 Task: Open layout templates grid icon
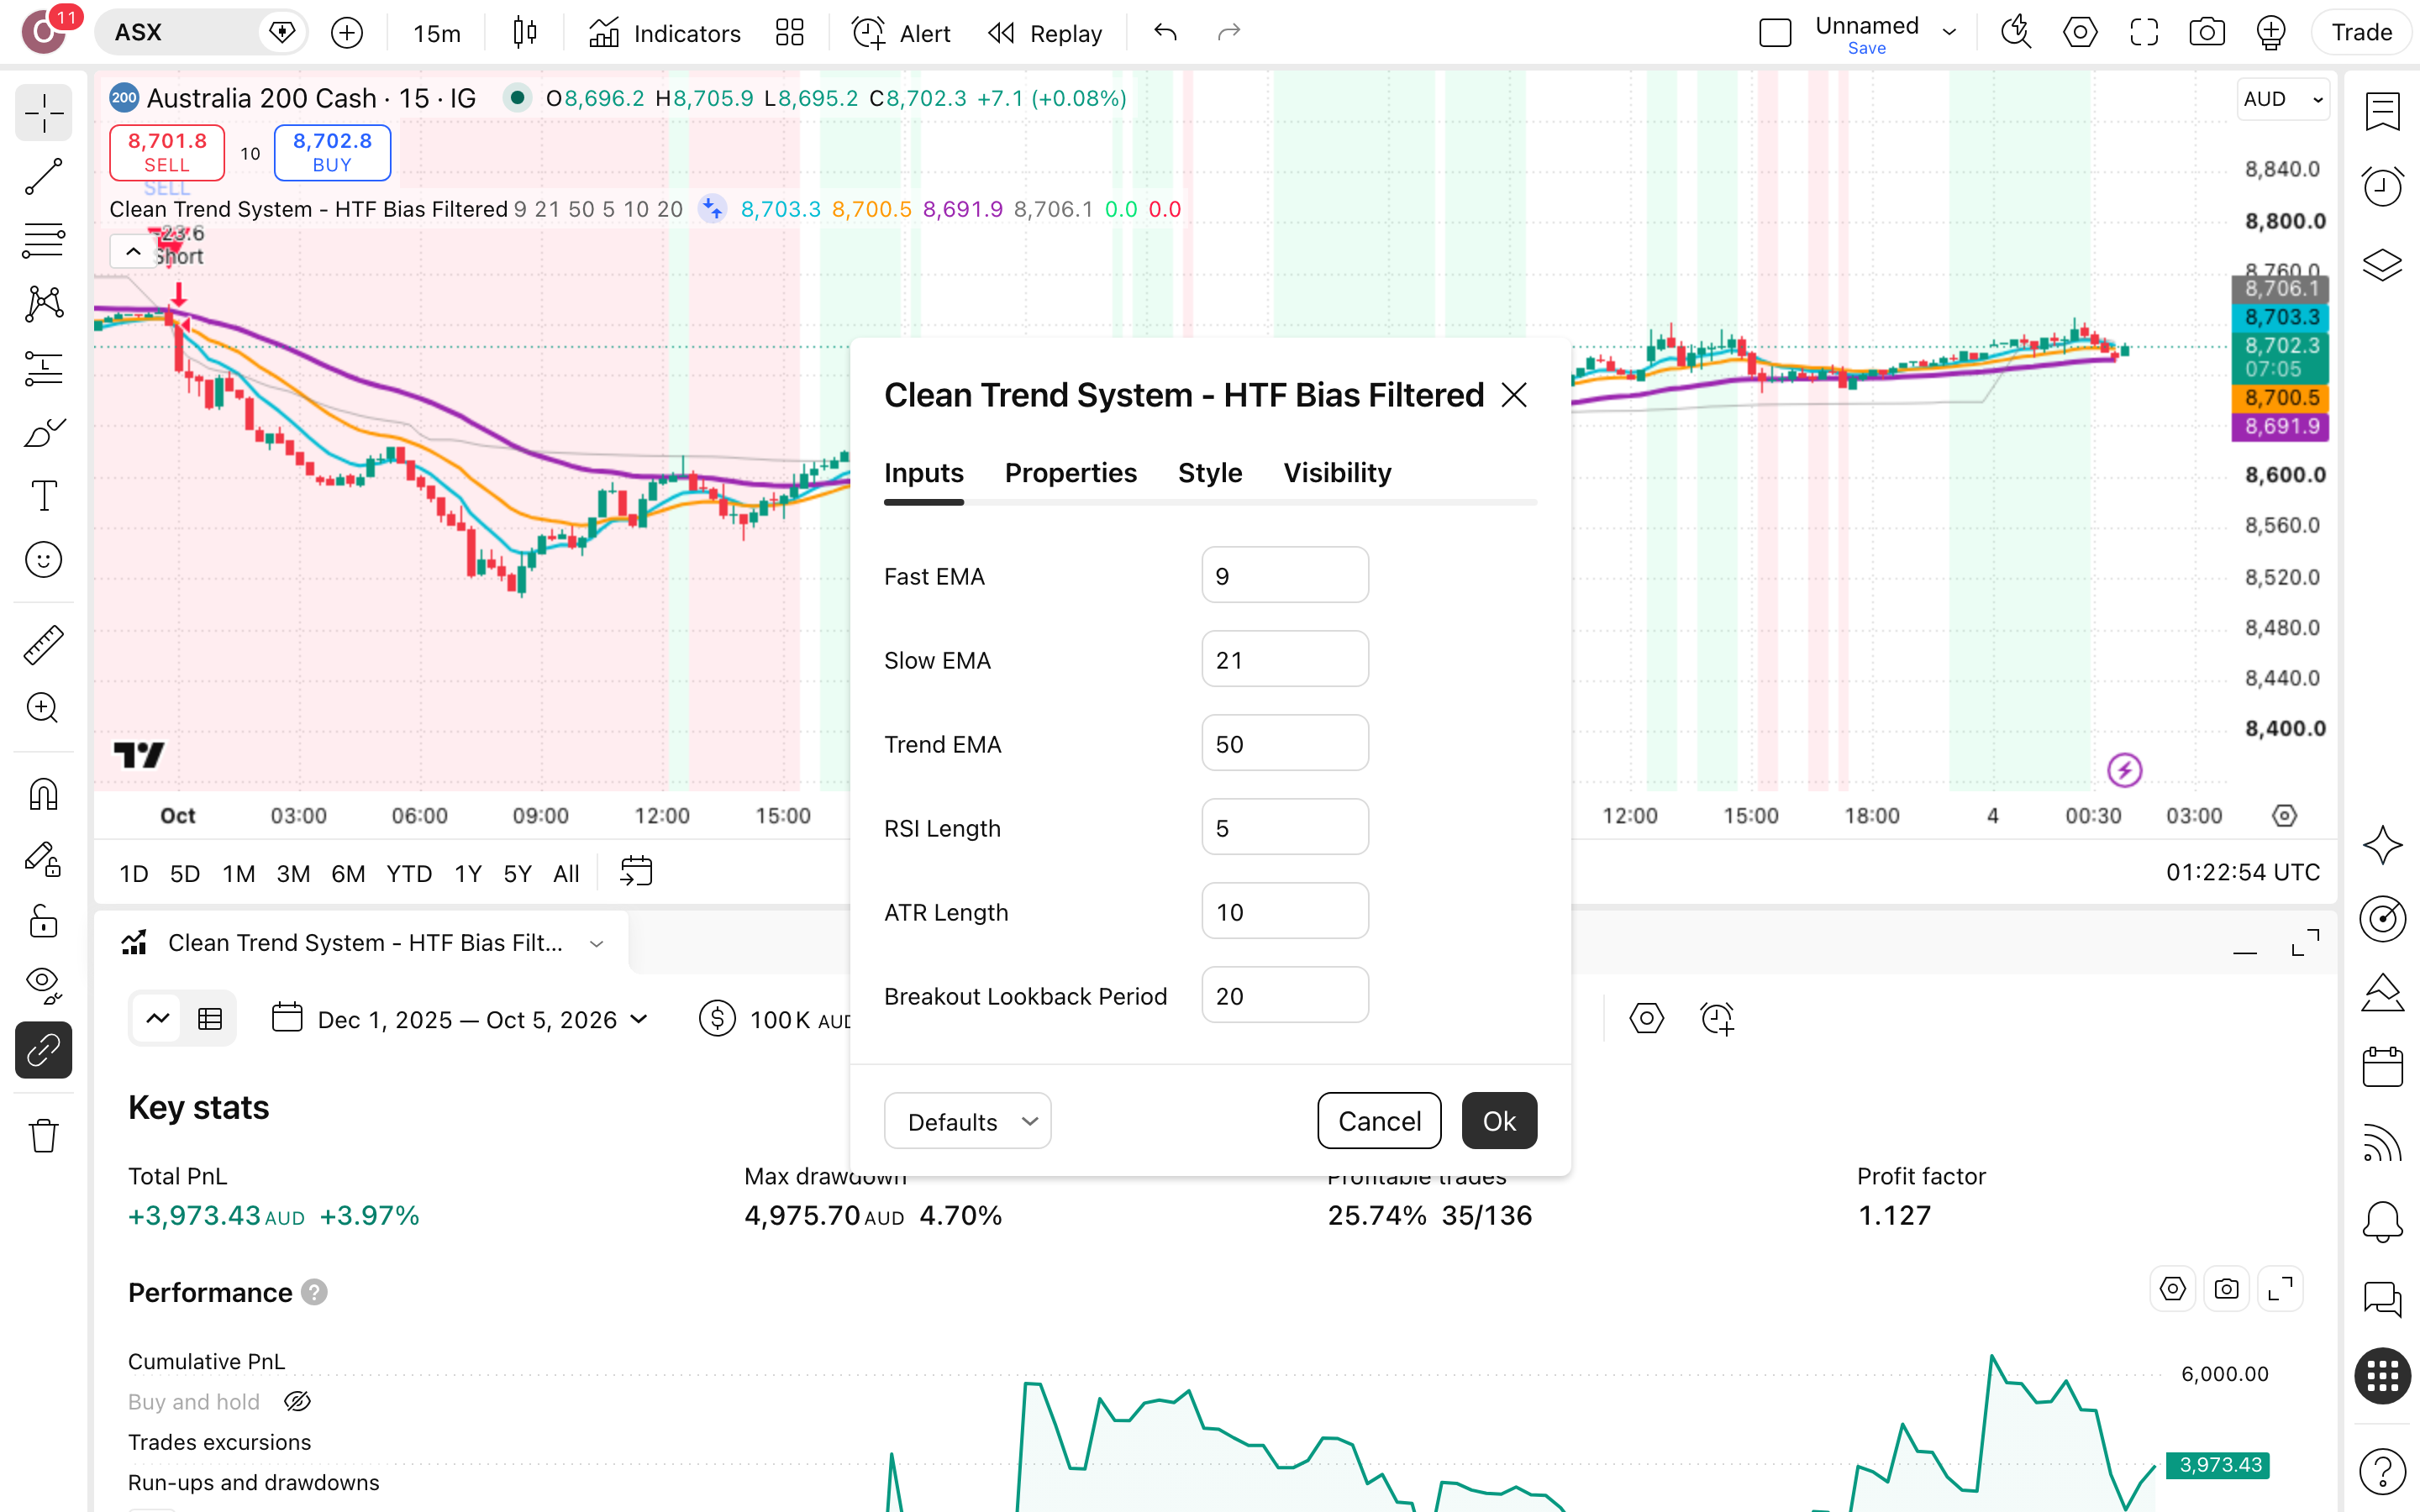click(790, 33)
